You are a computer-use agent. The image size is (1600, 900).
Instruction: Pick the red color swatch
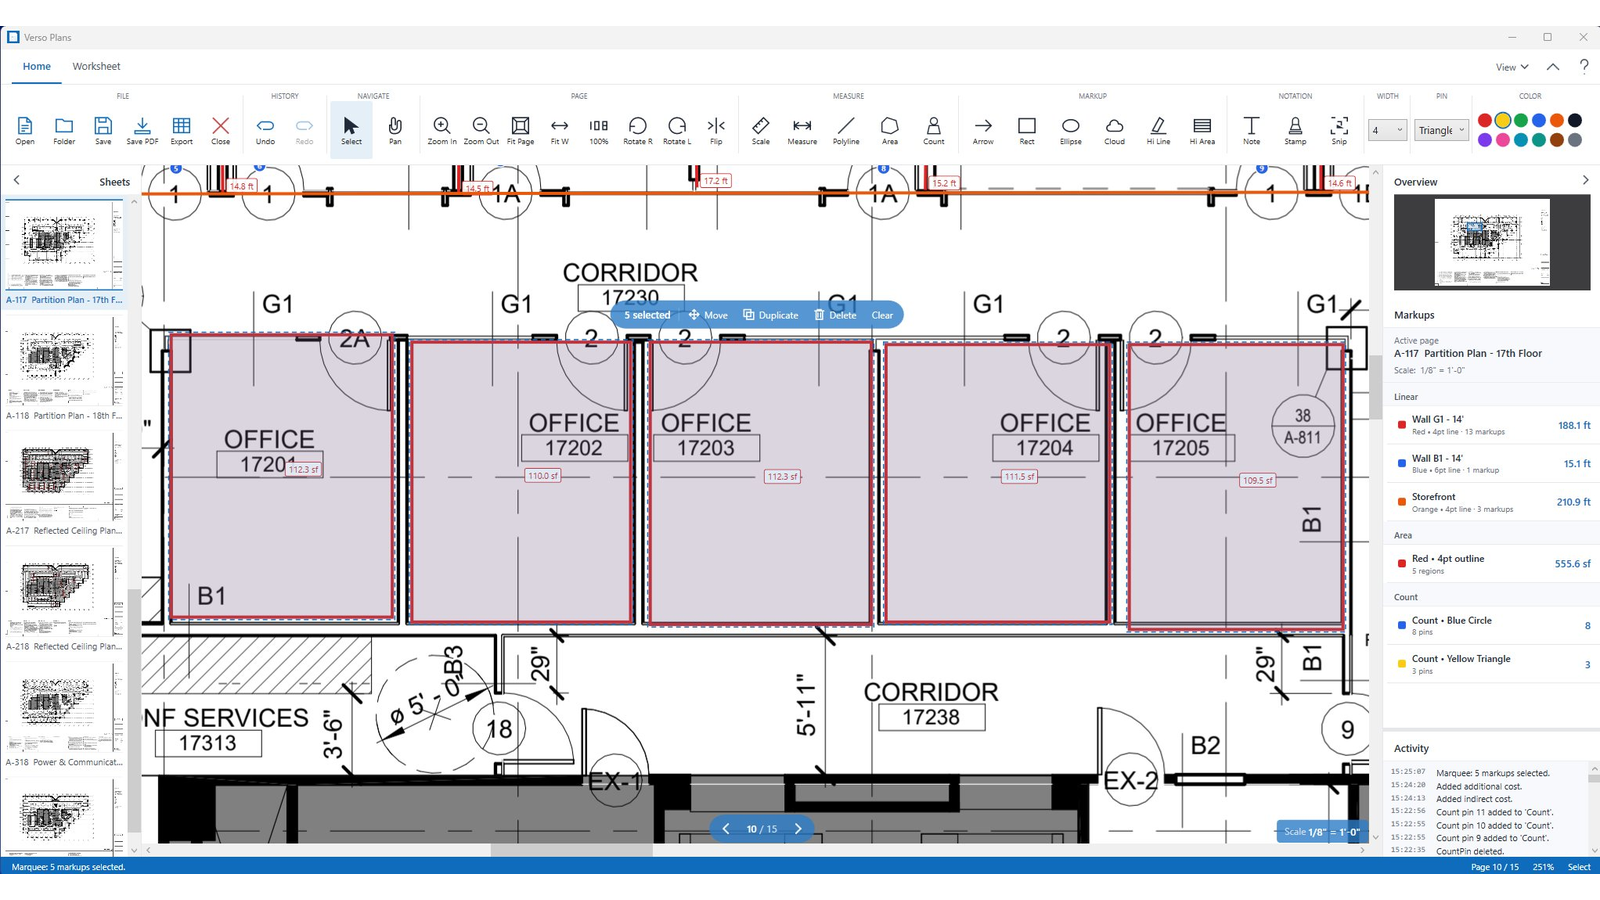click(x=1485, y=120)
